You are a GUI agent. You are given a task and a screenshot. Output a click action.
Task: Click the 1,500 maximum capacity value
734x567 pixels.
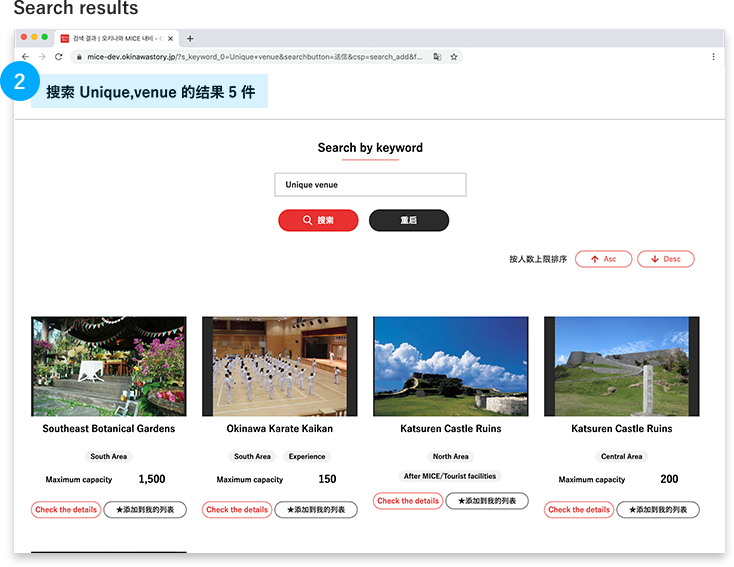click(x=152, y=479)
